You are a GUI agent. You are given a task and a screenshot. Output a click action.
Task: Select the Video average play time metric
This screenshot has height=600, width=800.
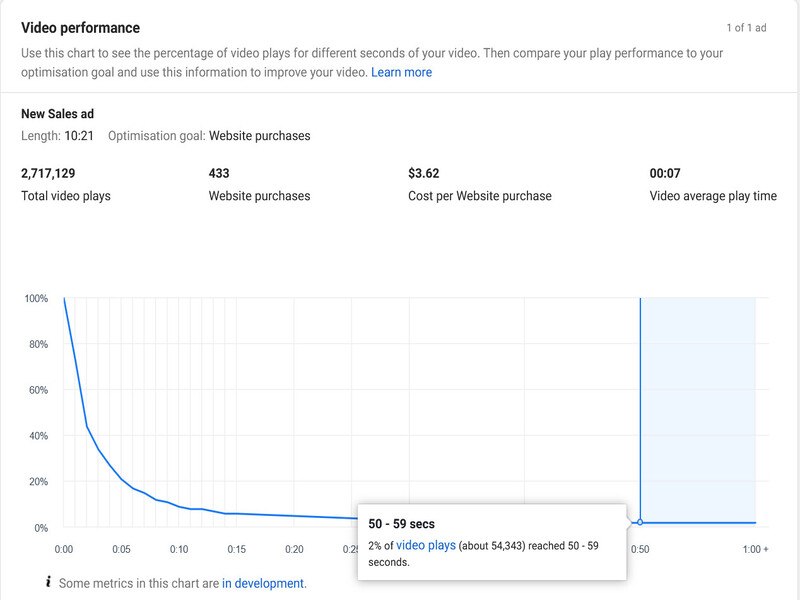pyautogui.click(x=713, y=183)
